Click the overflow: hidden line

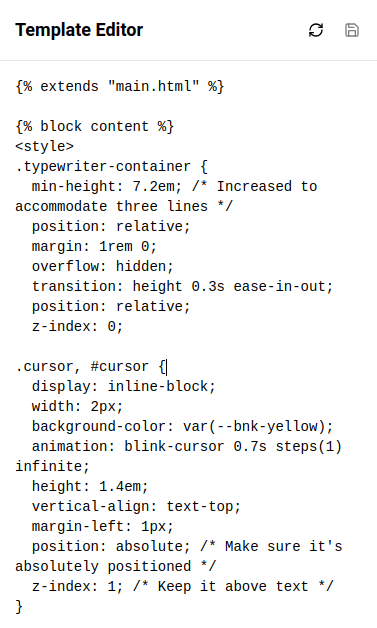103,266
